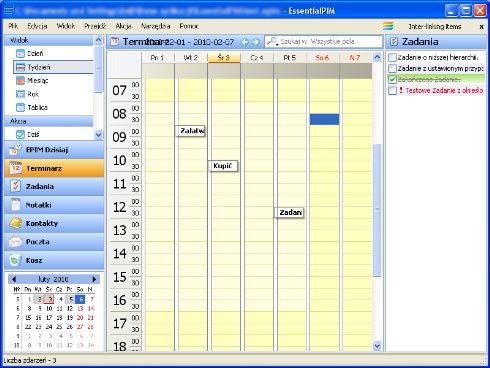The height and width of the screenshot is (368, 490).
Task: Open the Notatki module
Action: tap(54, 205)
